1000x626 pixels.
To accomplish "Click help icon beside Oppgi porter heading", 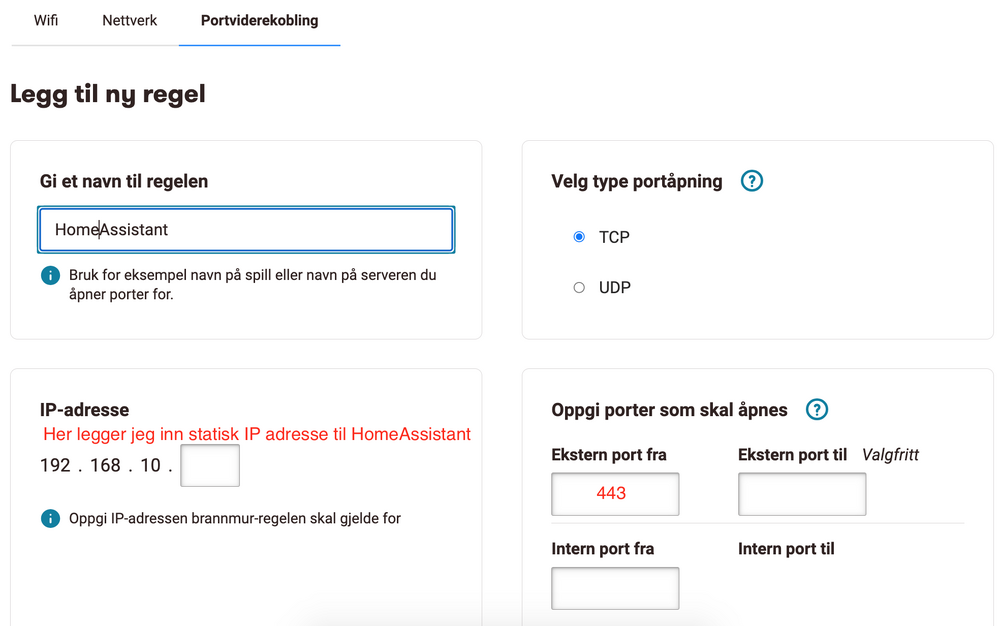I will (817, 409).
